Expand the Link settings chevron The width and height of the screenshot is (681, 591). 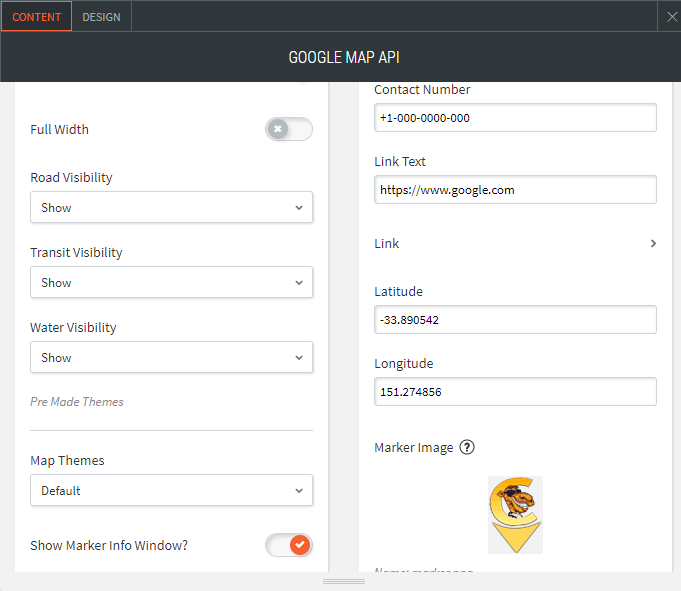[x=653, y=243]
